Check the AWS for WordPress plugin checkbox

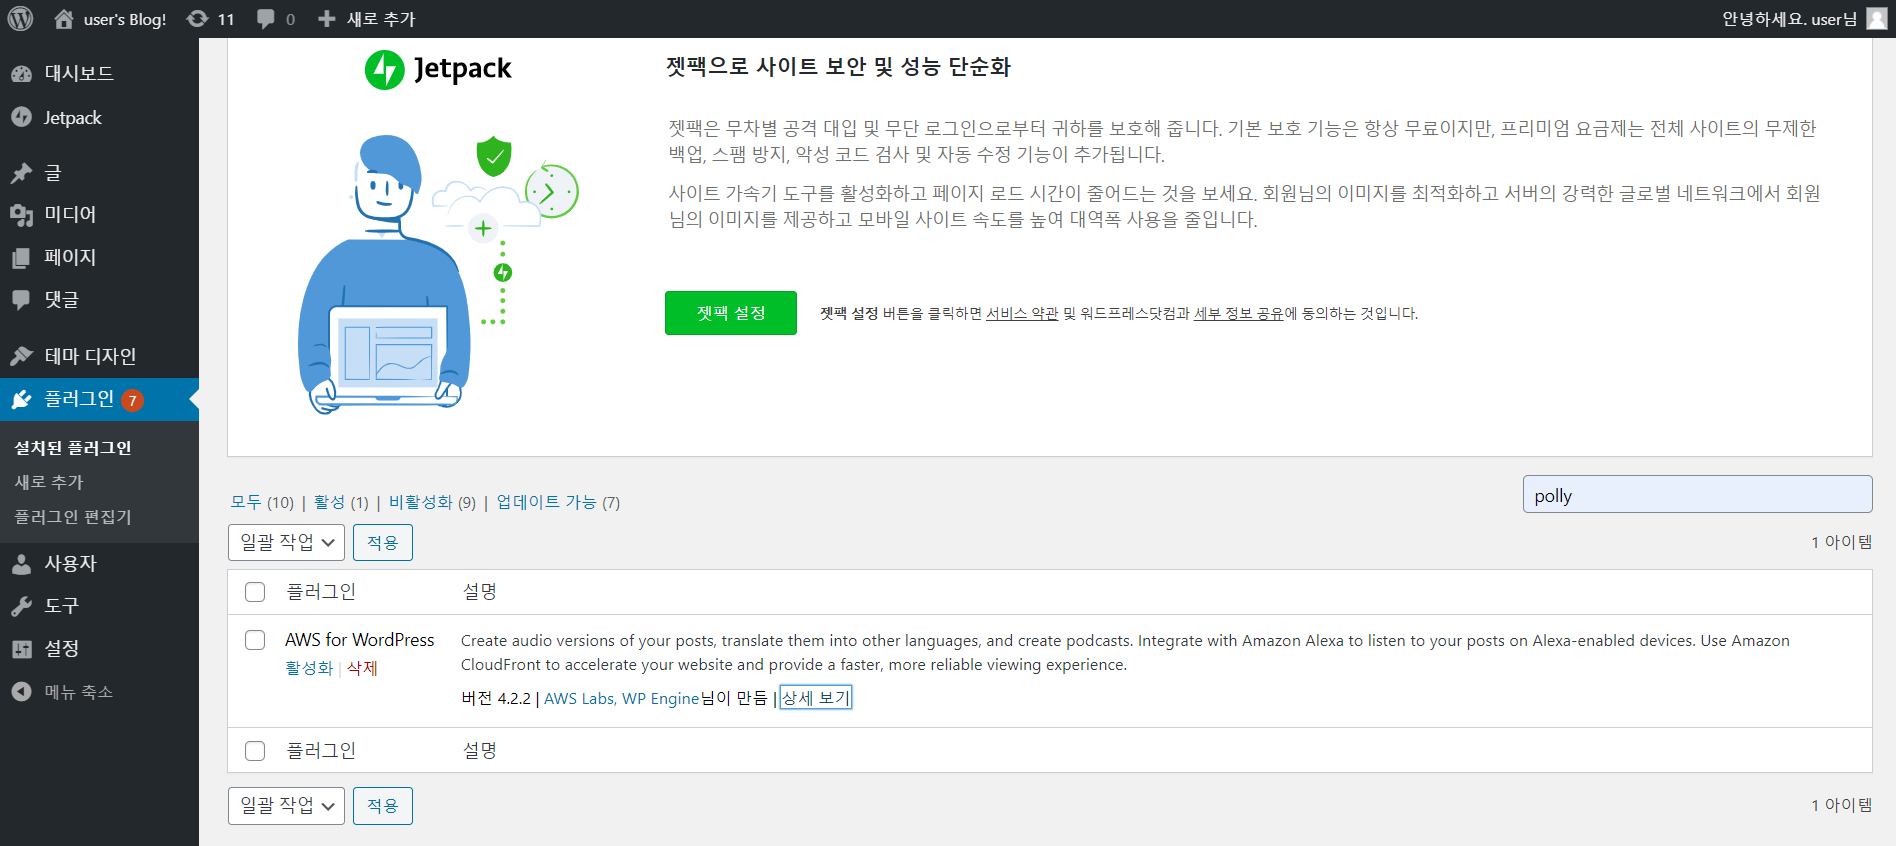255,640
